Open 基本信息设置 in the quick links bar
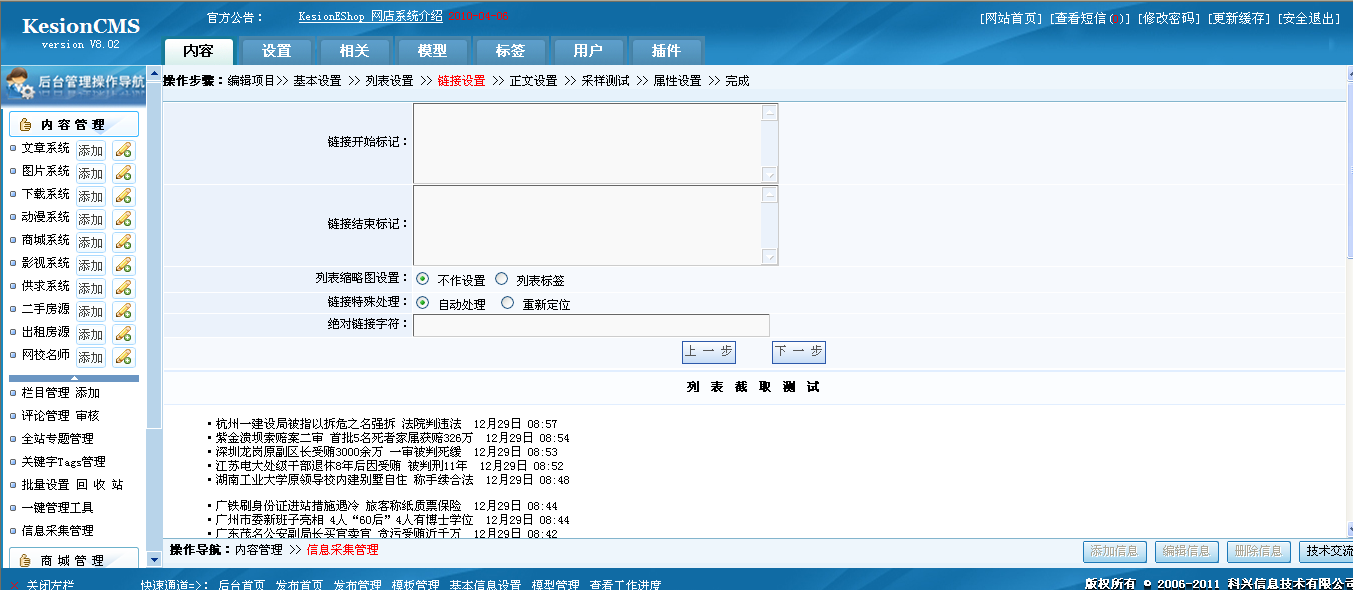The height and width of the screenshot is (590, 1353). click(485, 585)
